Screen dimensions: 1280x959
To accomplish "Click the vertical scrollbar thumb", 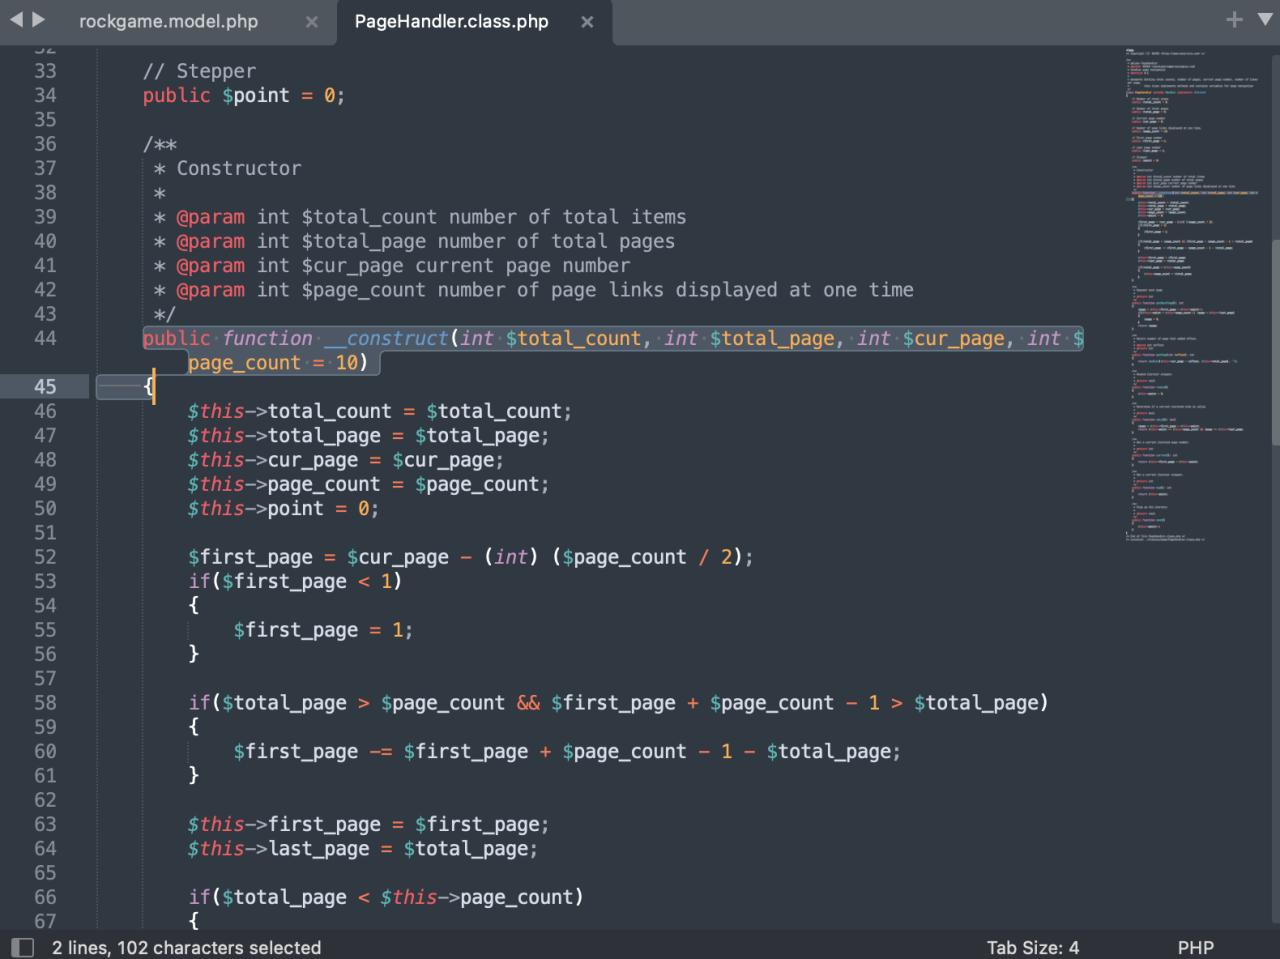I will tap(1274, 342).
